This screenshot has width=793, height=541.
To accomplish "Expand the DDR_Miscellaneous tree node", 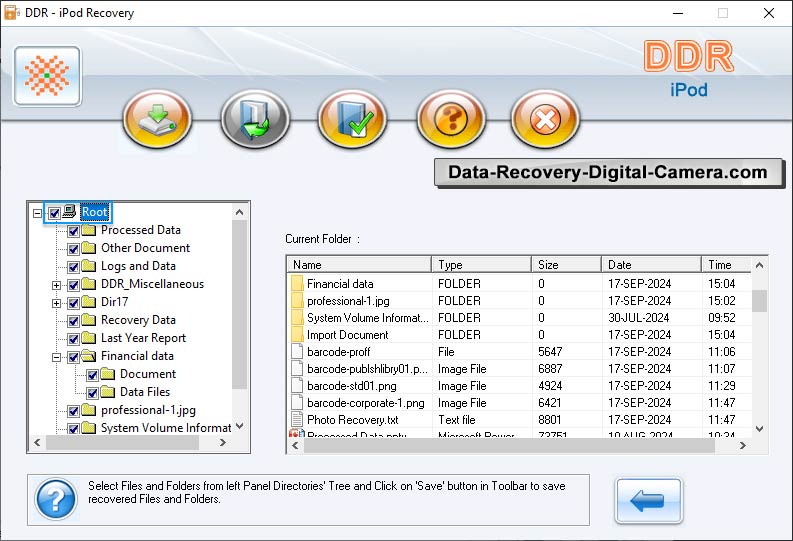I will 56,285.
